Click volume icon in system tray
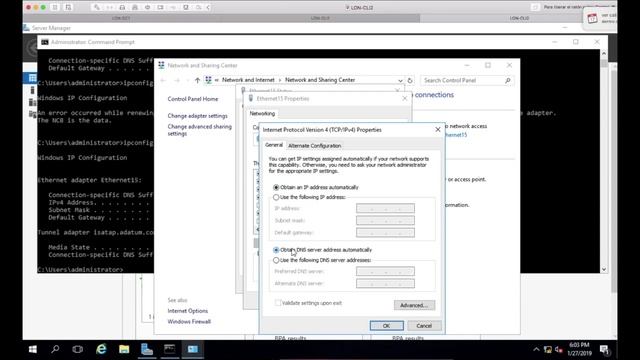Screen dimensions: 640x360 559,350
